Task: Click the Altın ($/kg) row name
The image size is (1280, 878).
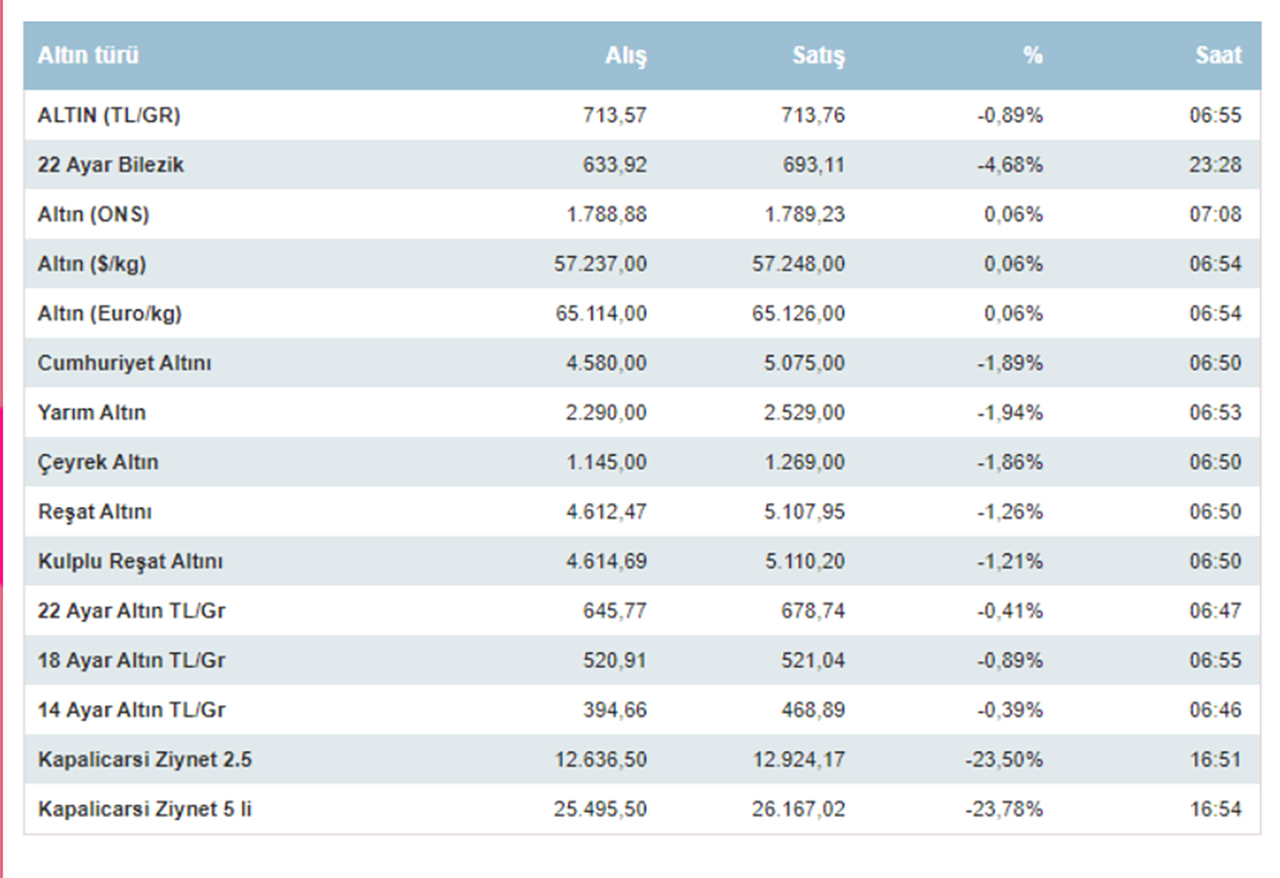Action: pos(92,264)
